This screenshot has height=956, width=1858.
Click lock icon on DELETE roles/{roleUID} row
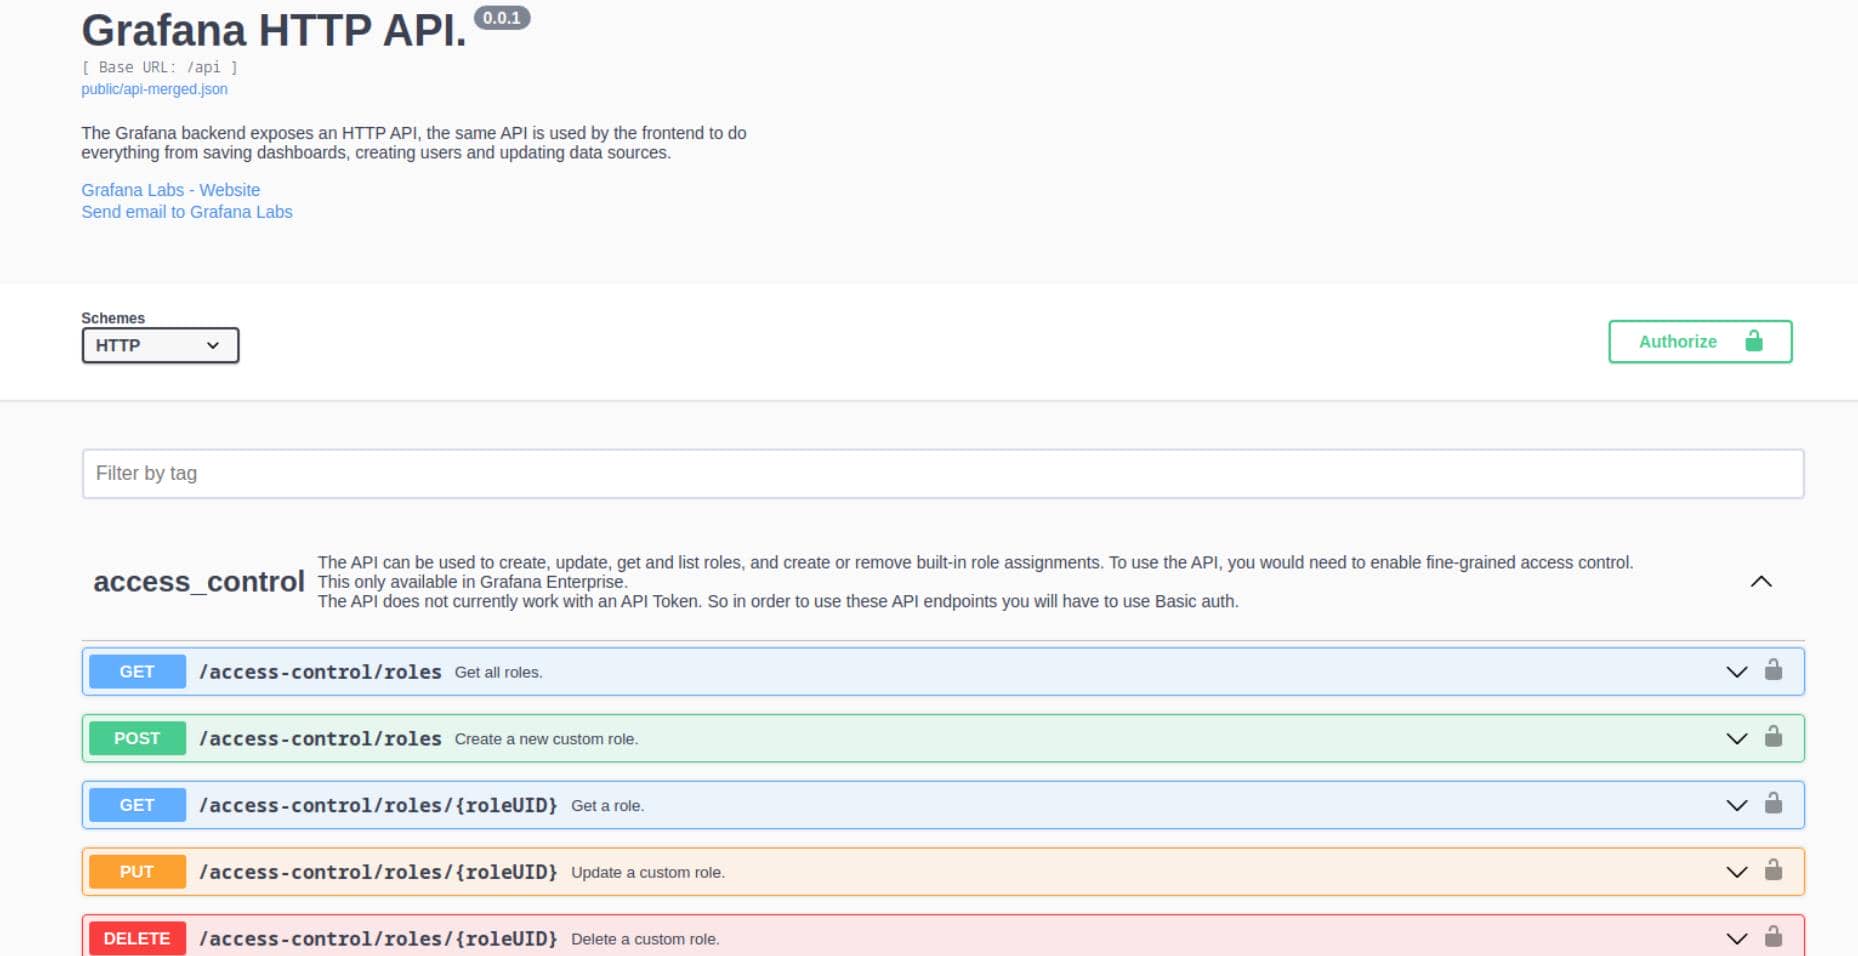[x=1773, y=937]
